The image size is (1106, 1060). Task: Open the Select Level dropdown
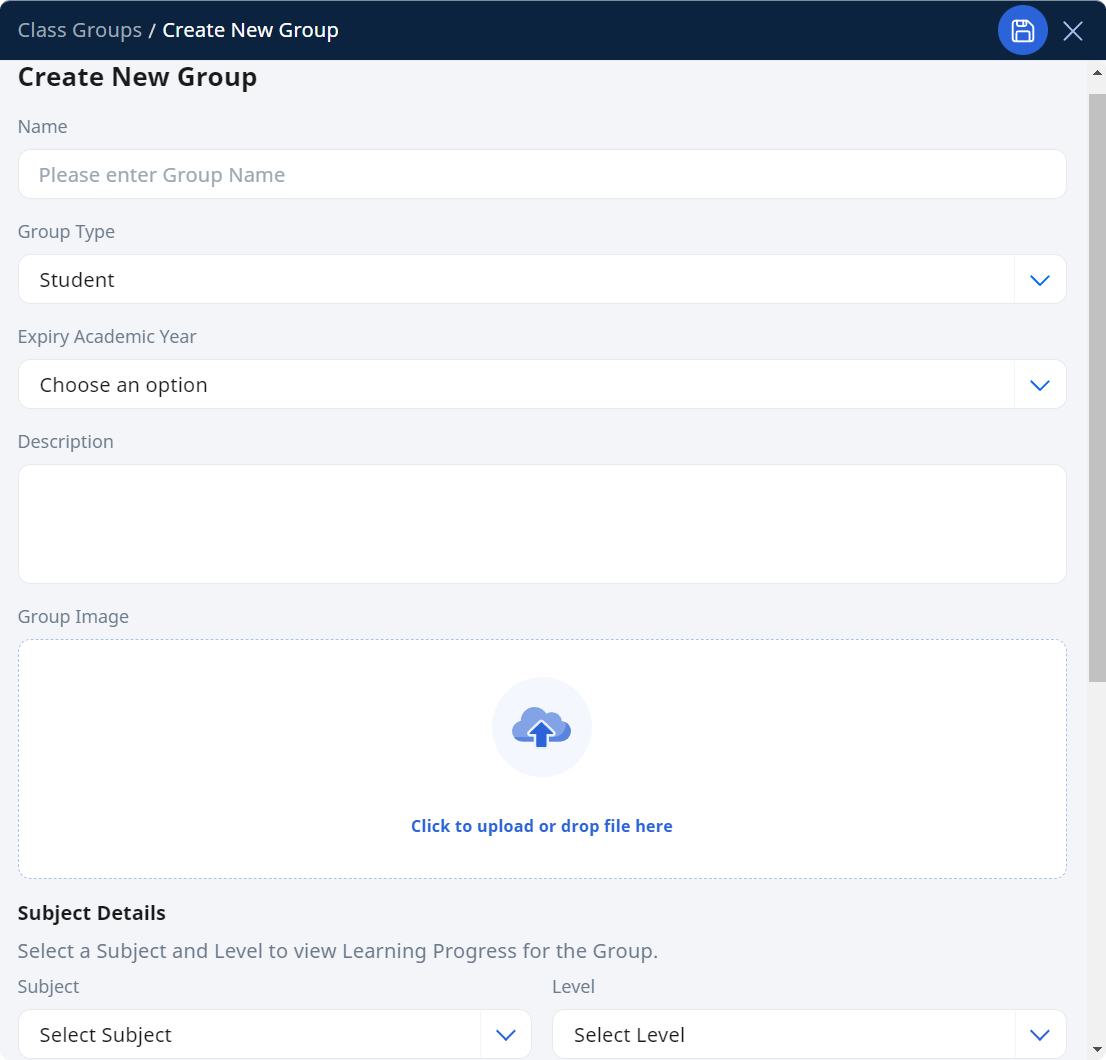tap(780, 1034)
